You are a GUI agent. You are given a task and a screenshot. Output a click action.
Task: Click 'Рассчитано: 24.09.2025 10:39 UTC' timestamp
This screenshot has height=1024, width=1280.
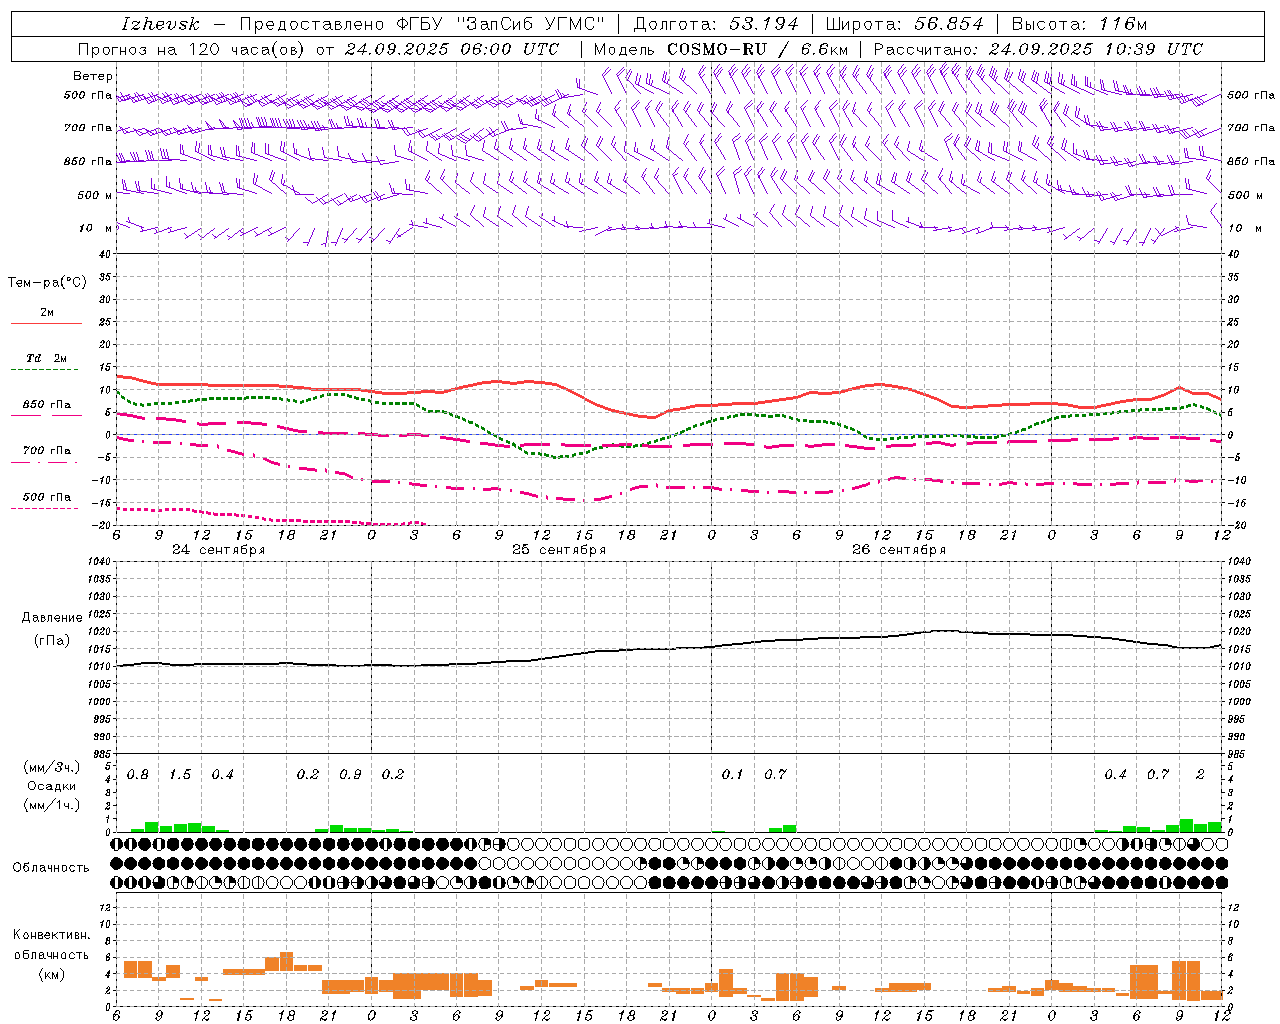click(x=1038, y=49)
